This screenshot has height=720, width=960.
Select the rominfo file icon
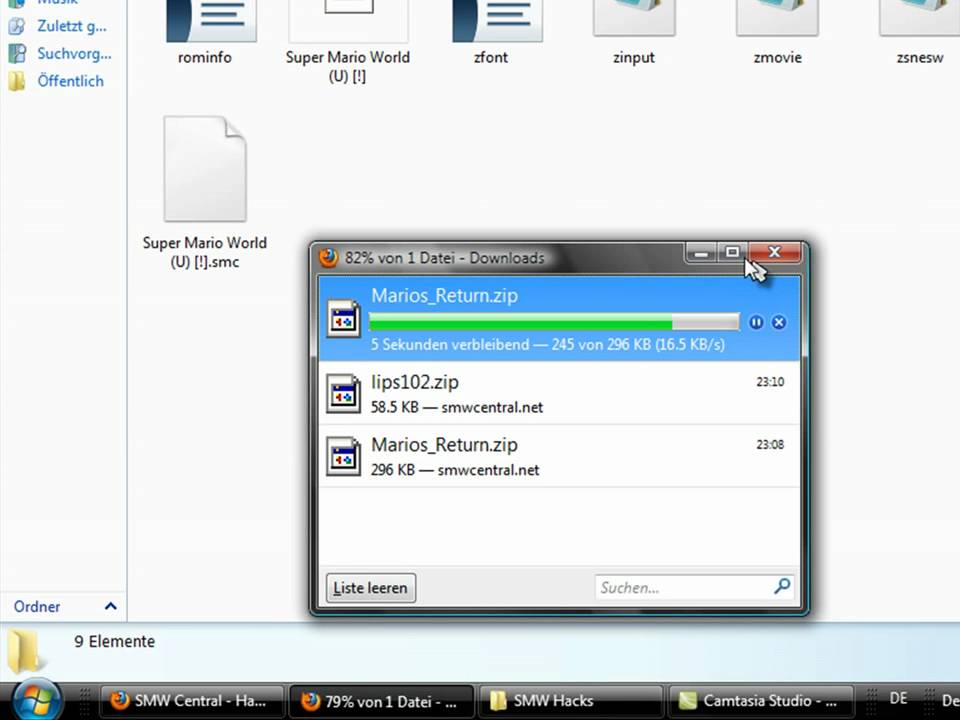click(211, 21)
